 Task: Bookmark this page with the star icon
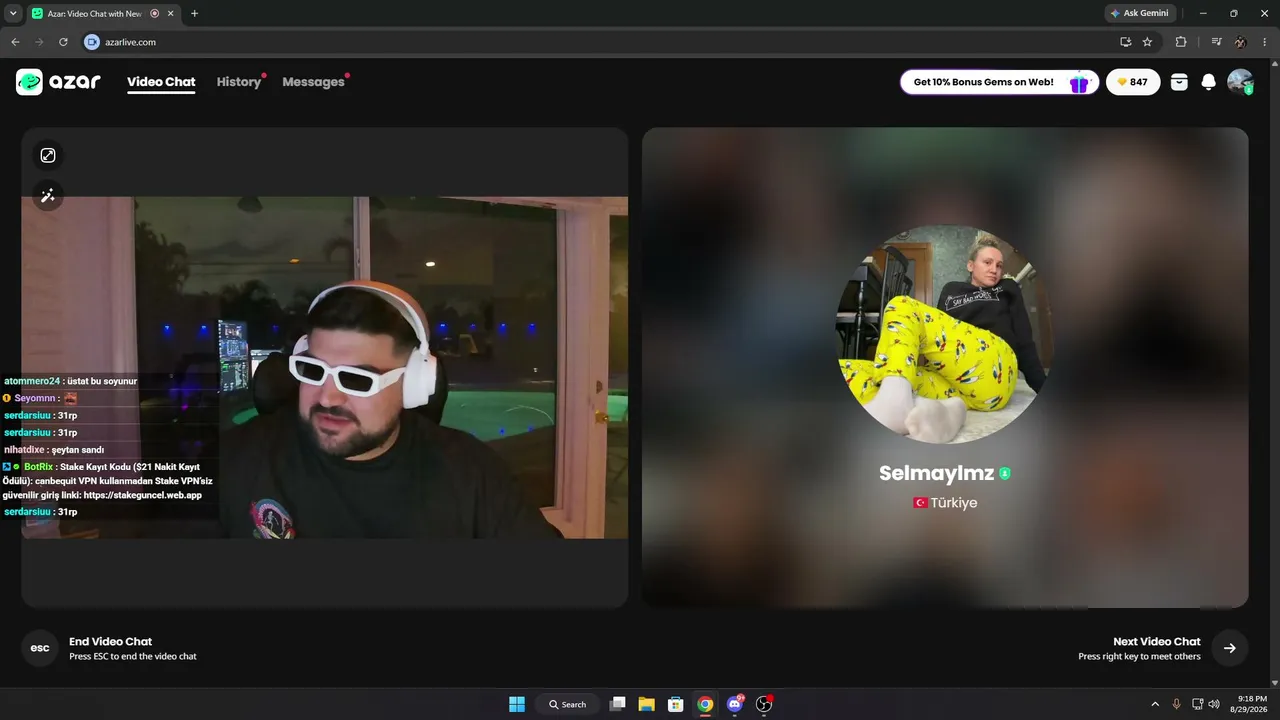click(x=1147, y=42)
